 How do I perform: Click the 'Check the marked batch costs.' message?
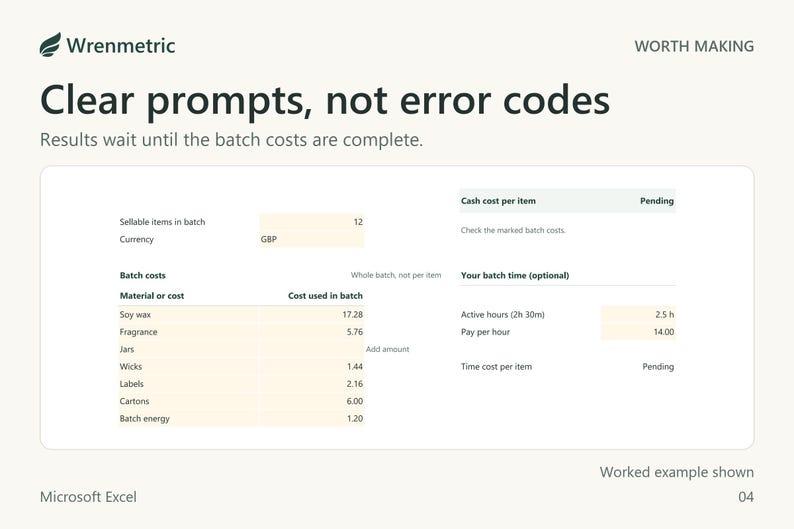513,230
